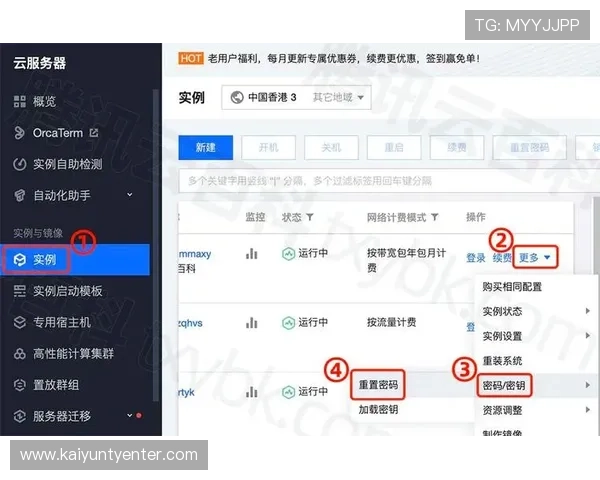Viewport: 600px width, 480px height.
Task: Choose 加载密钥 in submenu
Action: point(378,410)
